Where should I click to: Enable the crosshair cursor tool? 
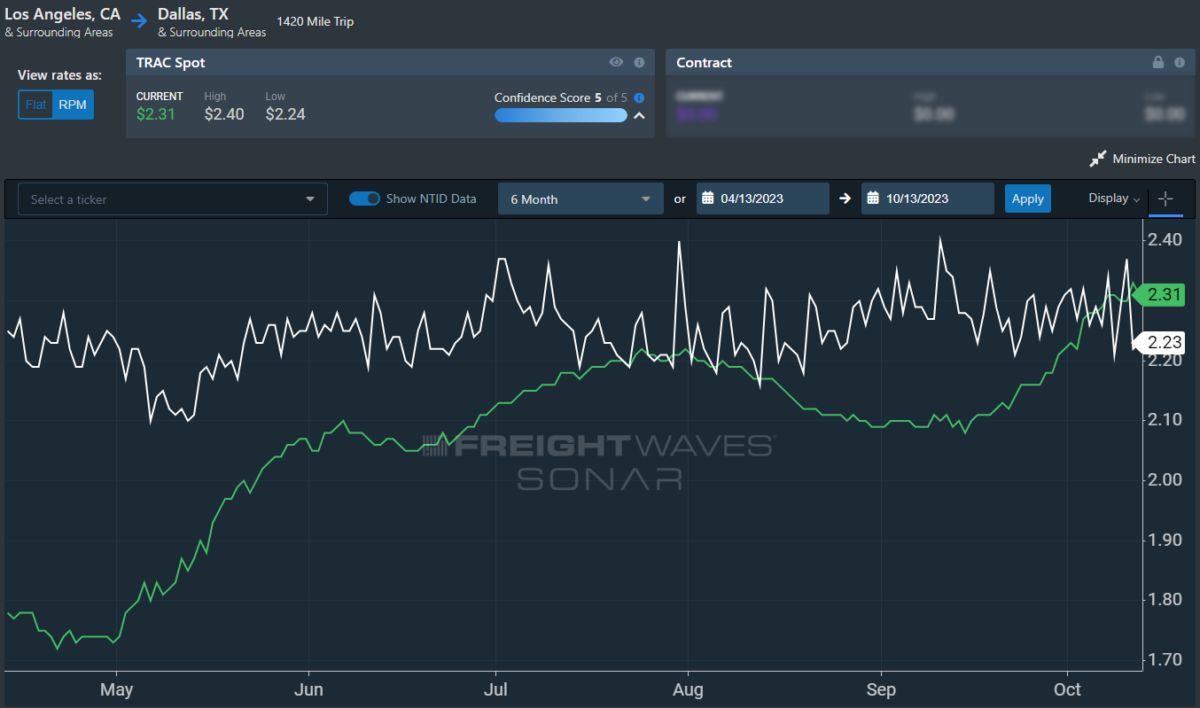[x=1165, y=199]
